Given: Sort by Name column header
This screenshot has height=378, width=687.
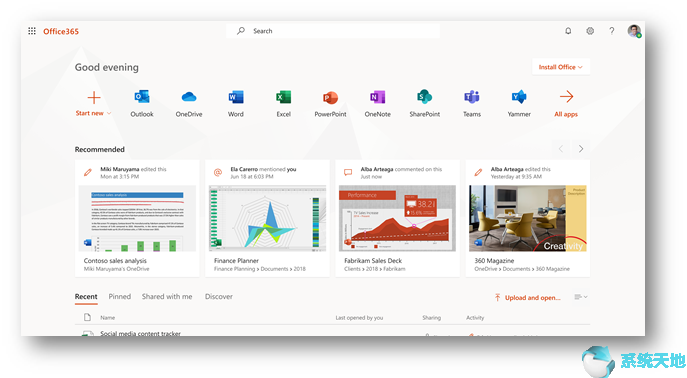Looking at the screenshot, I should click(x=107, y=318).
